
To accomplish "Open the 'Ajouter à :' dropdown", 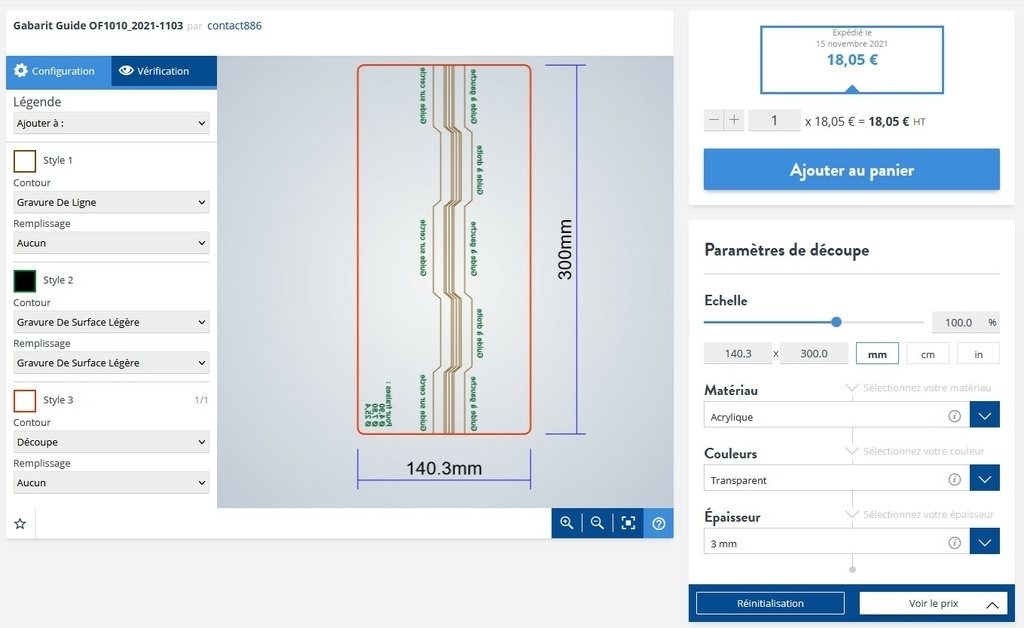I will coord(111,123).
